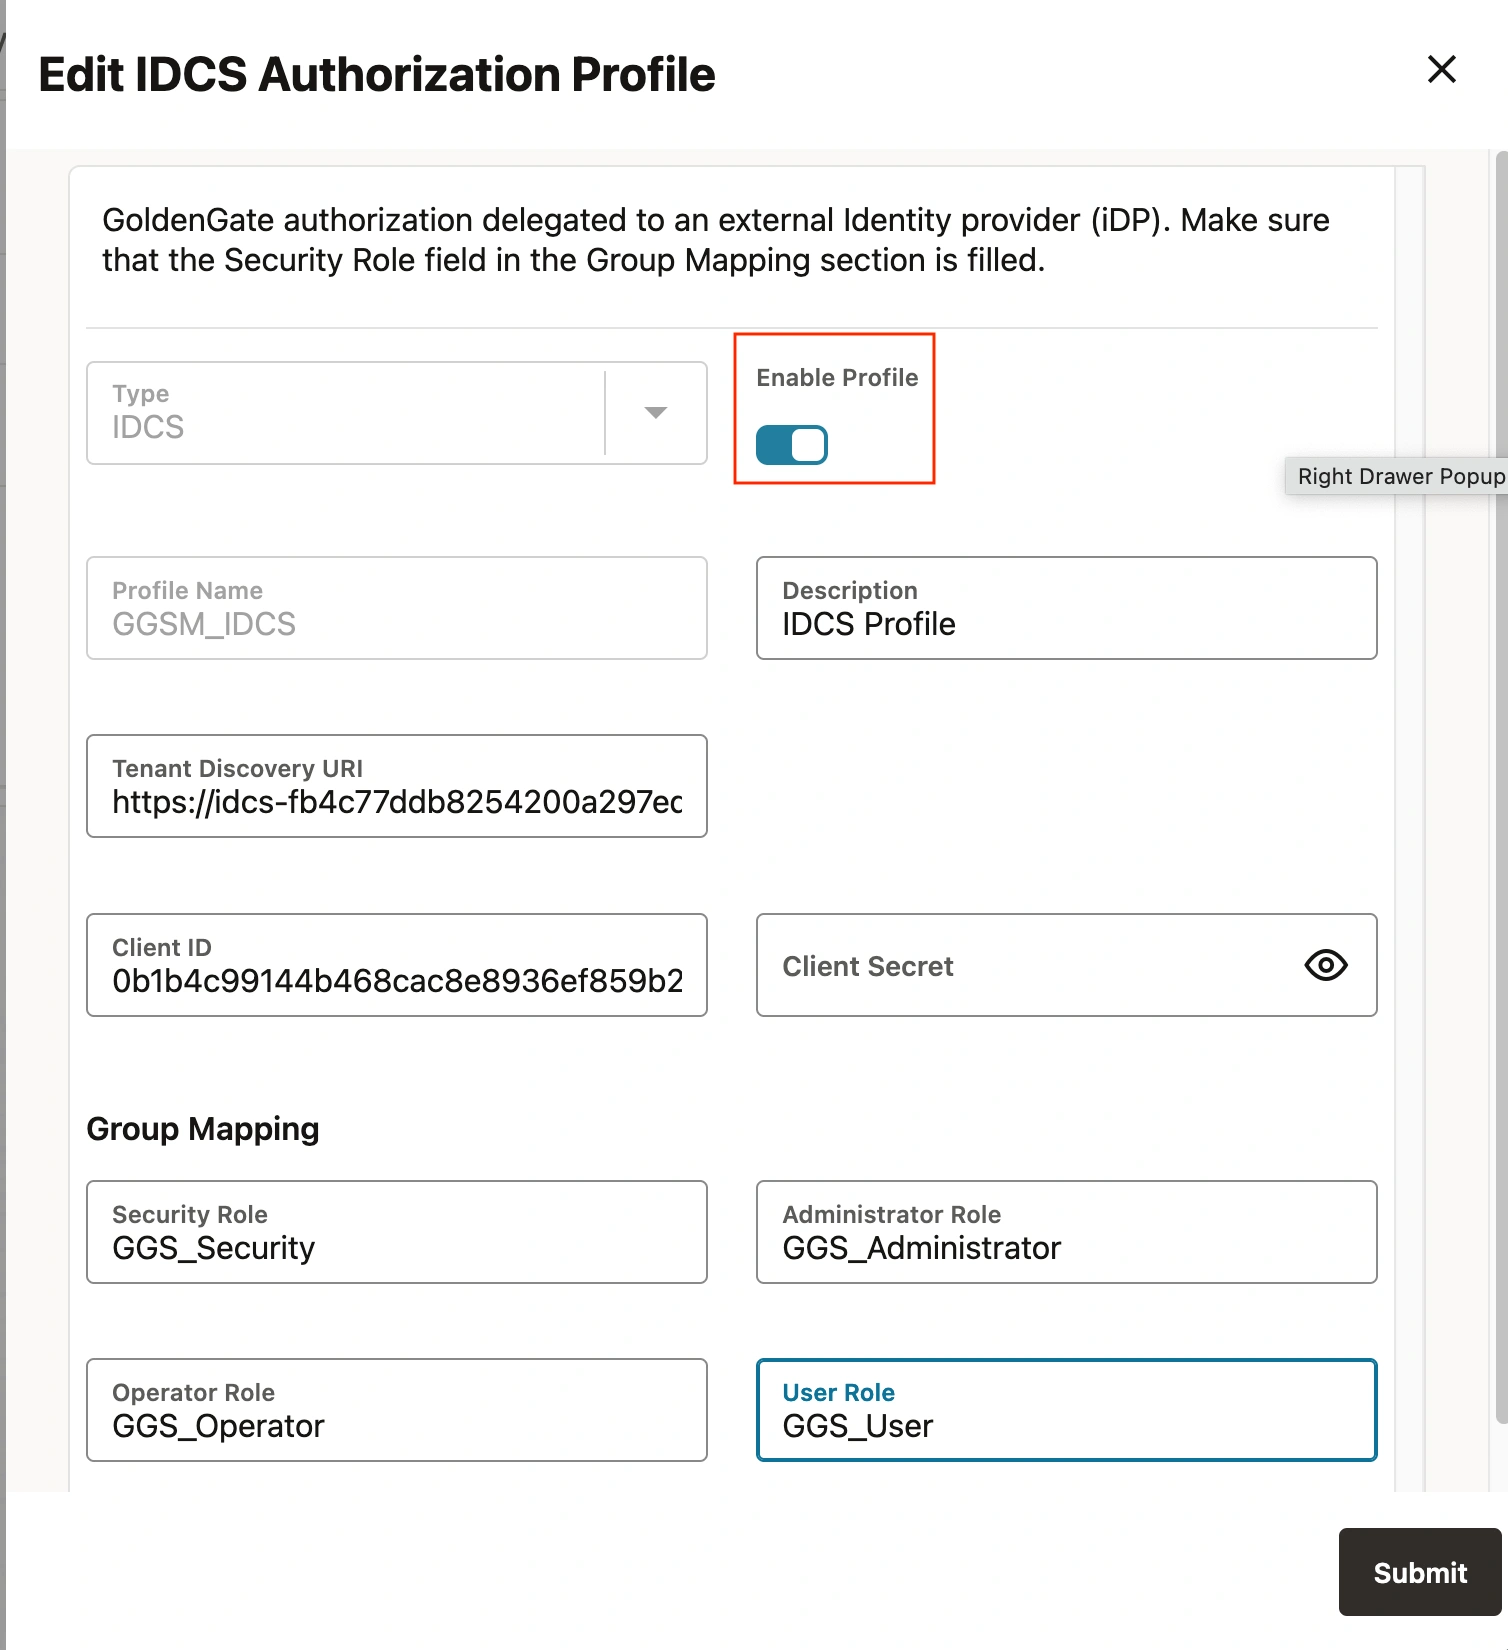Click the Tenant Discovery URI field

[397, 786]
